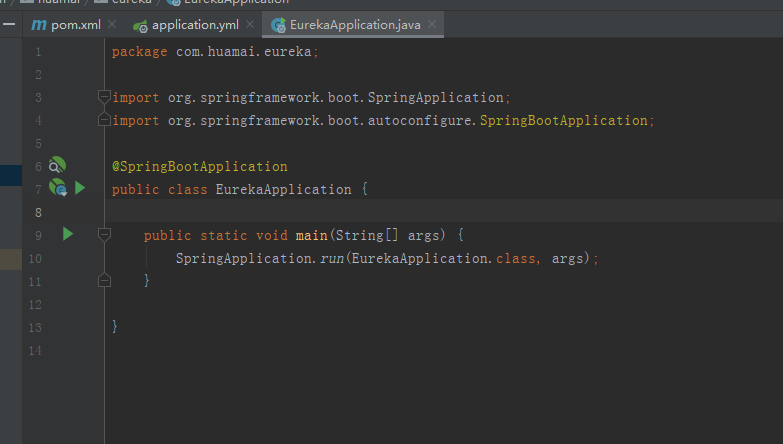Image resolution: width=783 pixels, height=444 pixels.
Task: Click the method fold end marker on line 11
Action: 104,281
